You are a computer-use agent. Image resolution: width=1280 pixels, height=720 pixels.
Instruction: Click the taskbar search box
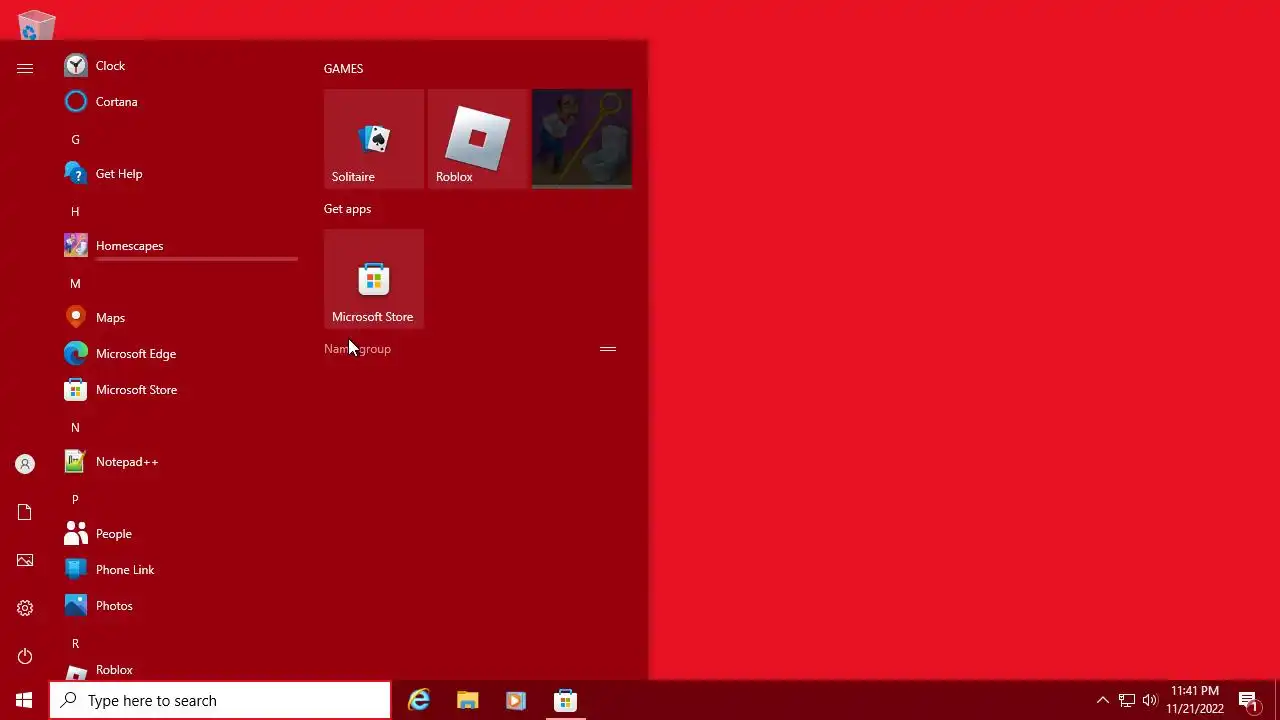click(x=220, y=700)
